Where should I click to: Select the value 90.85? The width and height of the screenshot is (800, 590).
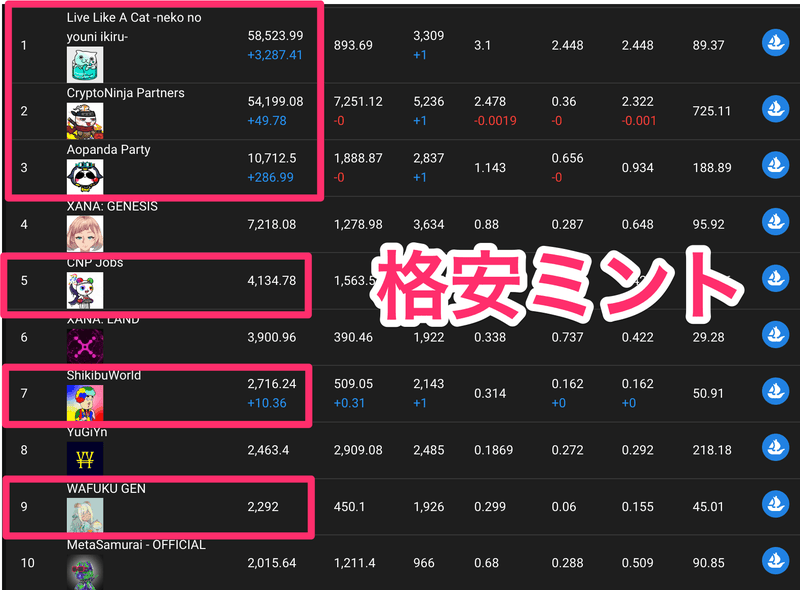(708, 563)
